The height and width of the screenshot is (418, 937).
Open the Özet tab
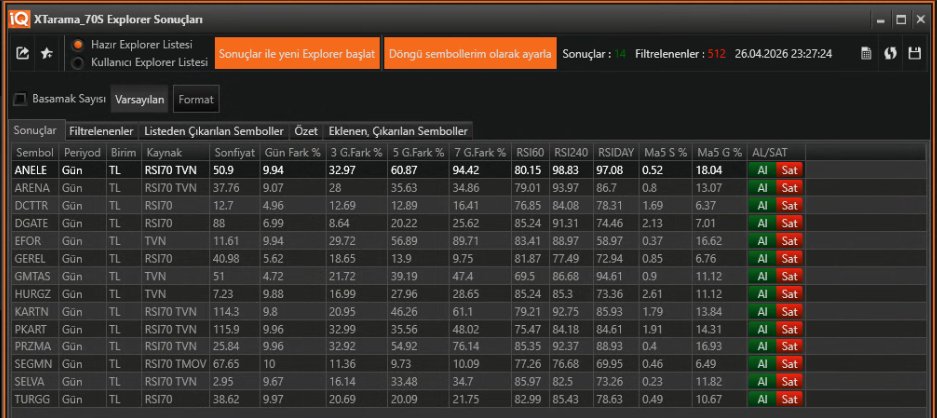coord(306,130)
